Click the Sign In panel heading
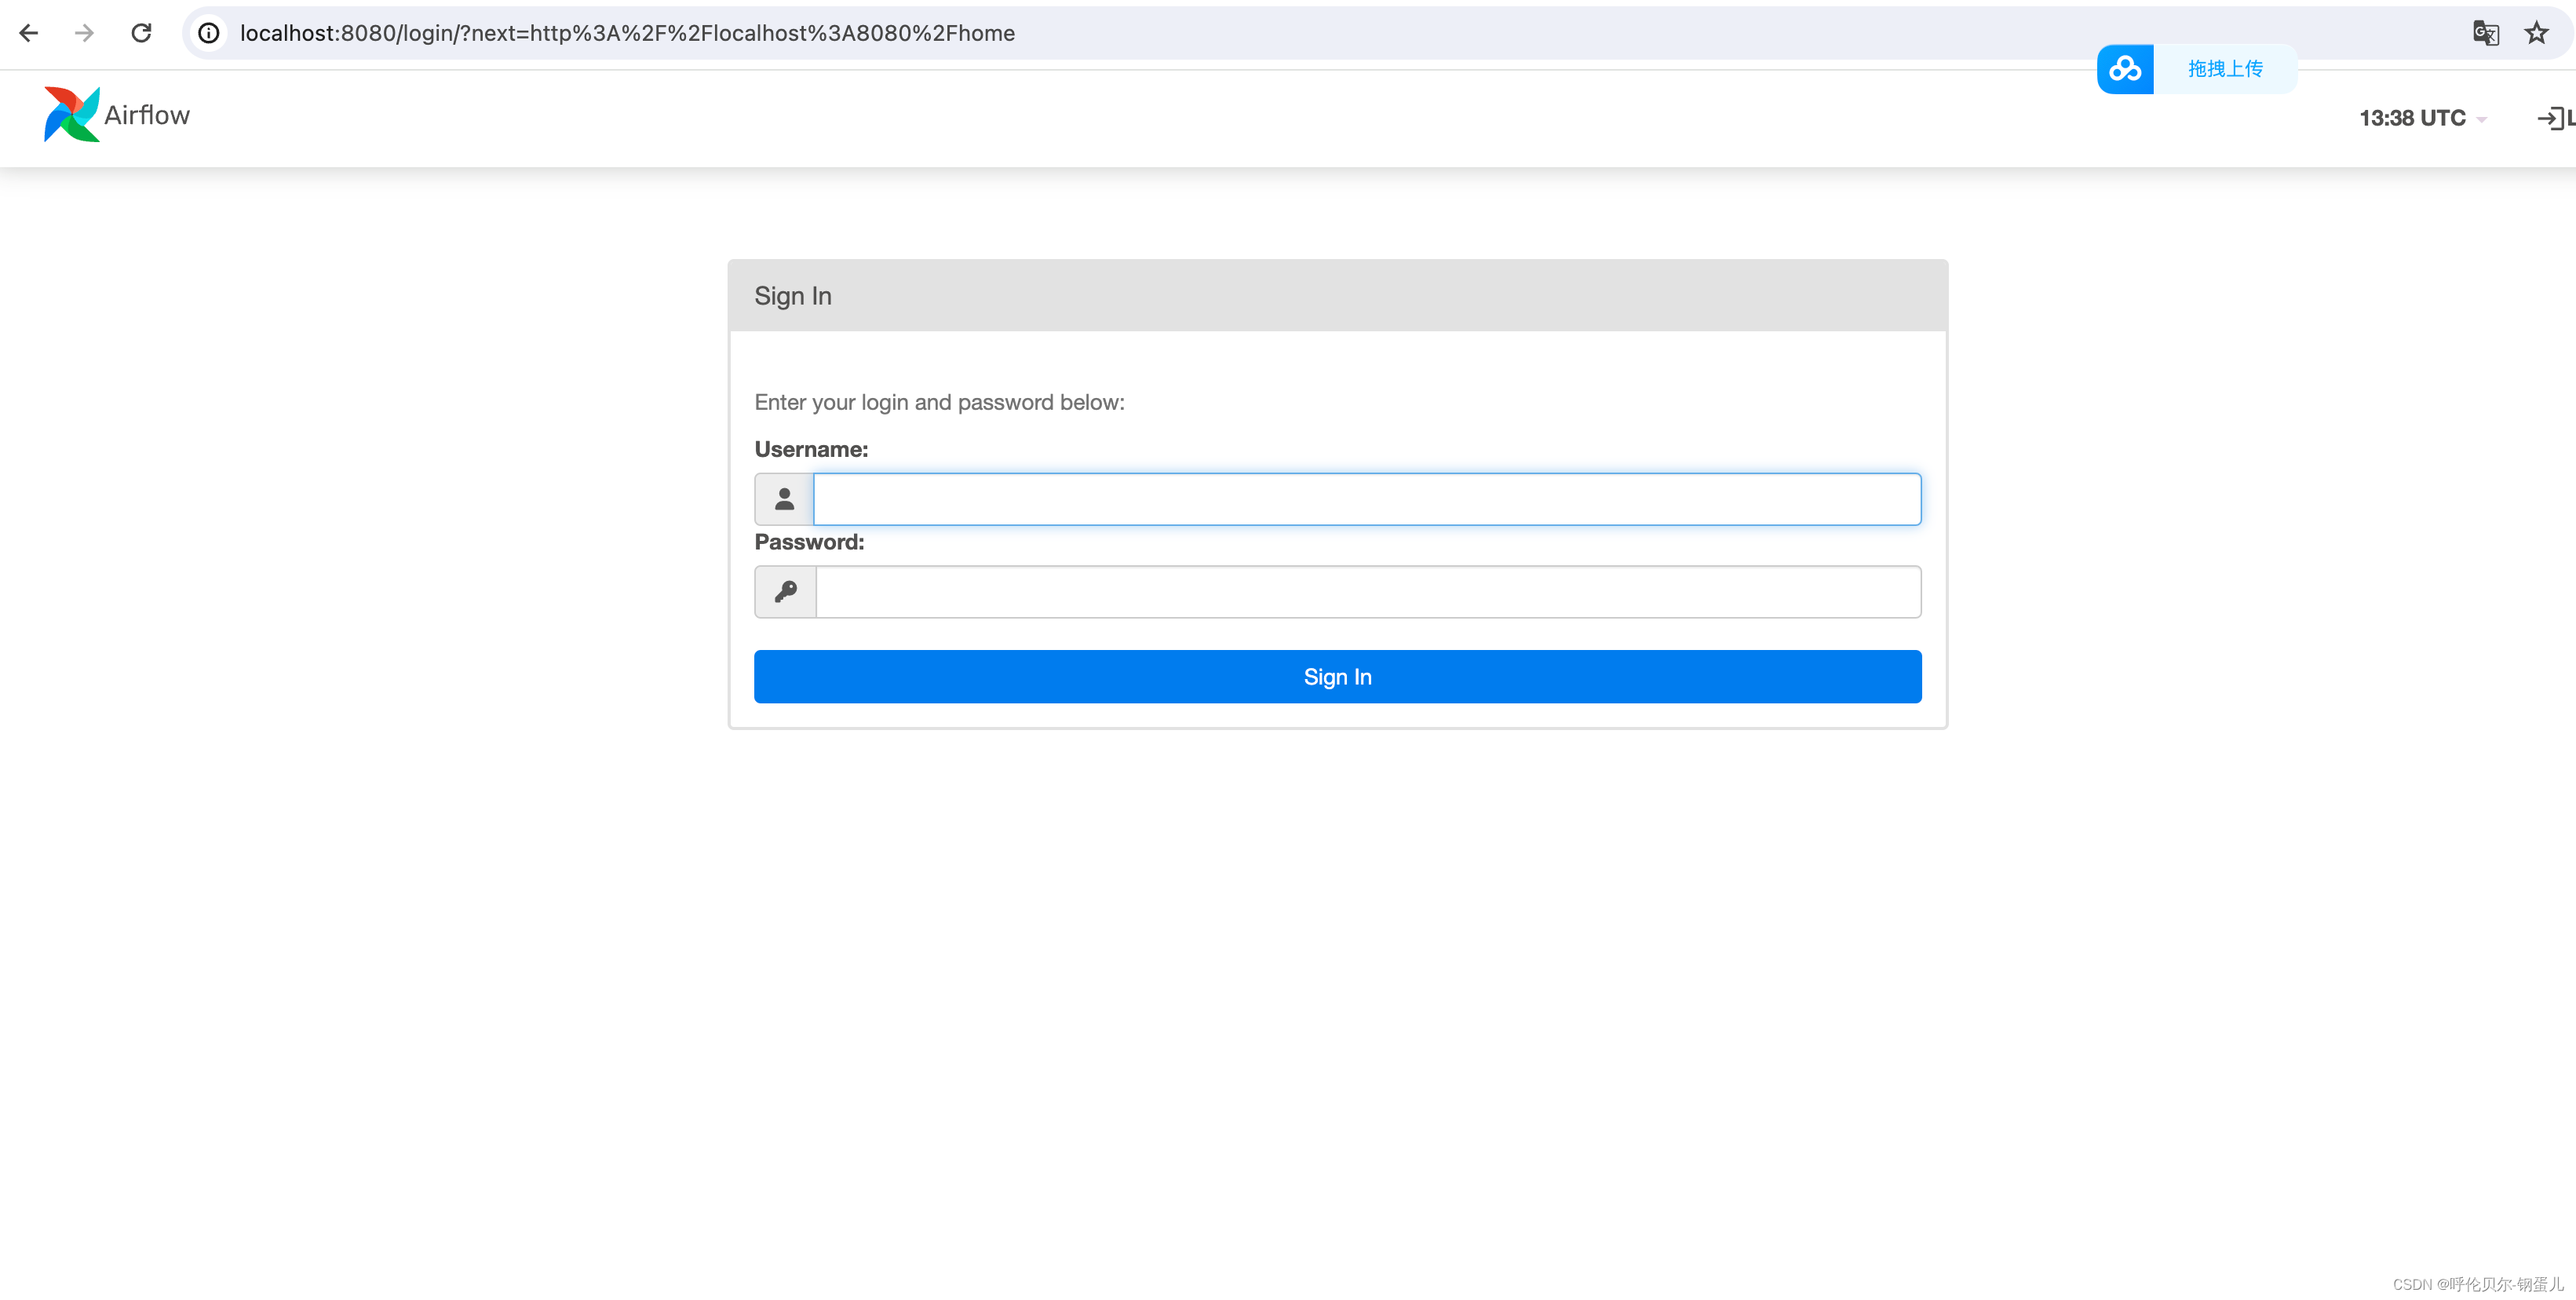Viewport: 2576px width, 1300px height. click(x=793, y=296)
